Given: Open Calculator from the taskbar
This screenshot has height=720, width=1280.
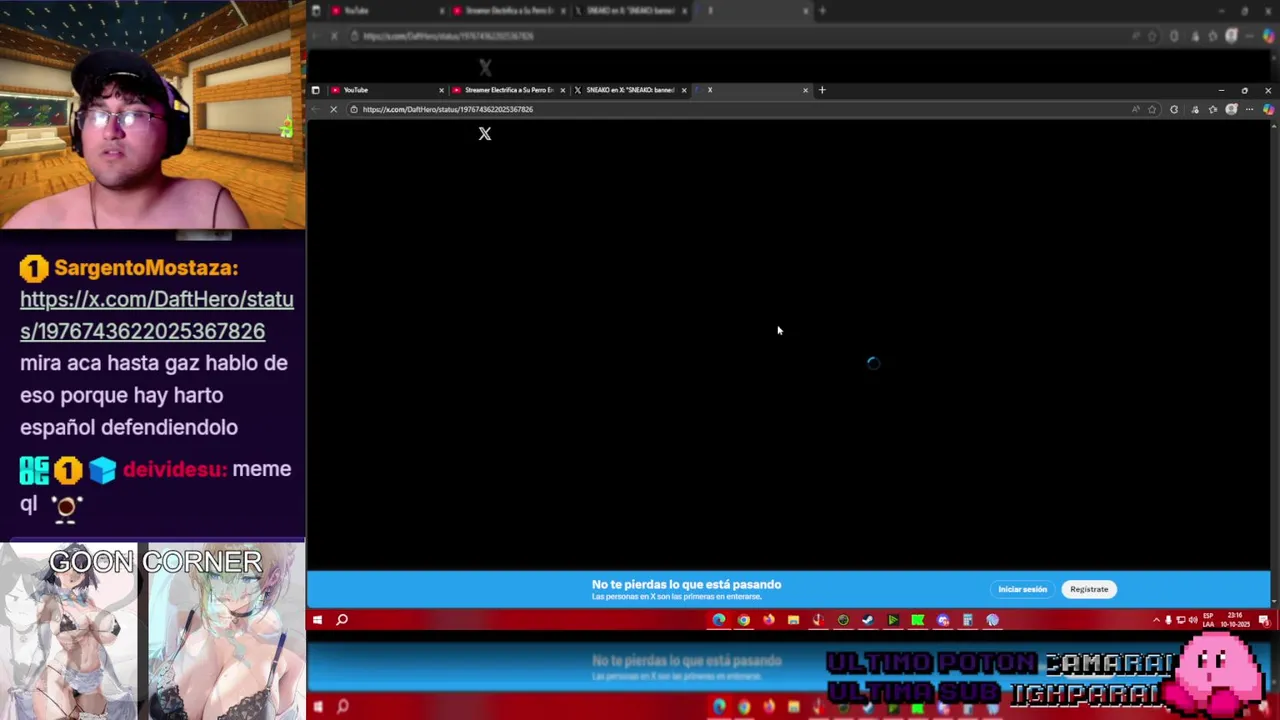Looking at the screenshot, I should tap(968, 620).
